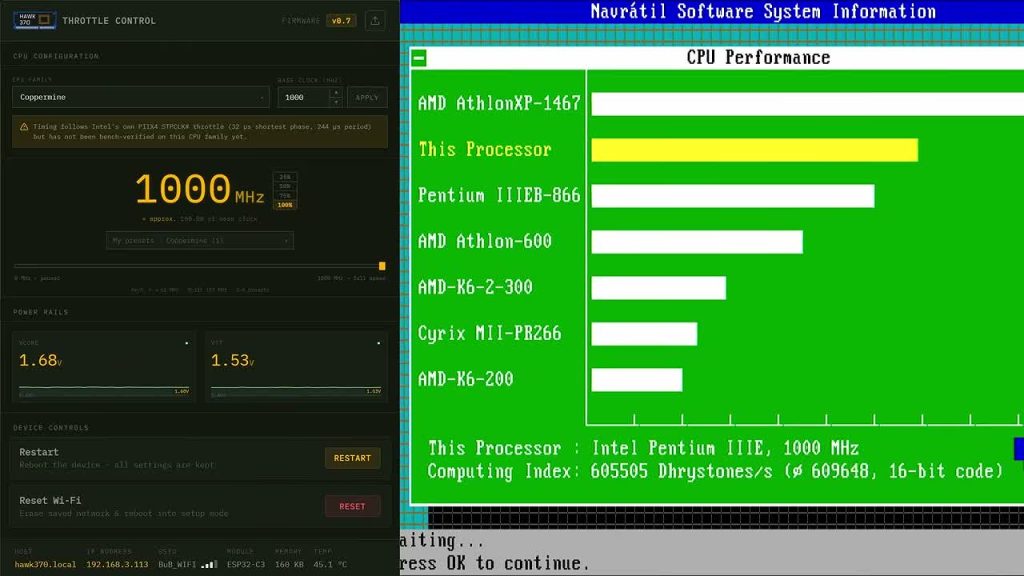The width and height of the screenshot is (1024, 576).
Task: Click the VTT voltage history graph
Action: point(296,391)
